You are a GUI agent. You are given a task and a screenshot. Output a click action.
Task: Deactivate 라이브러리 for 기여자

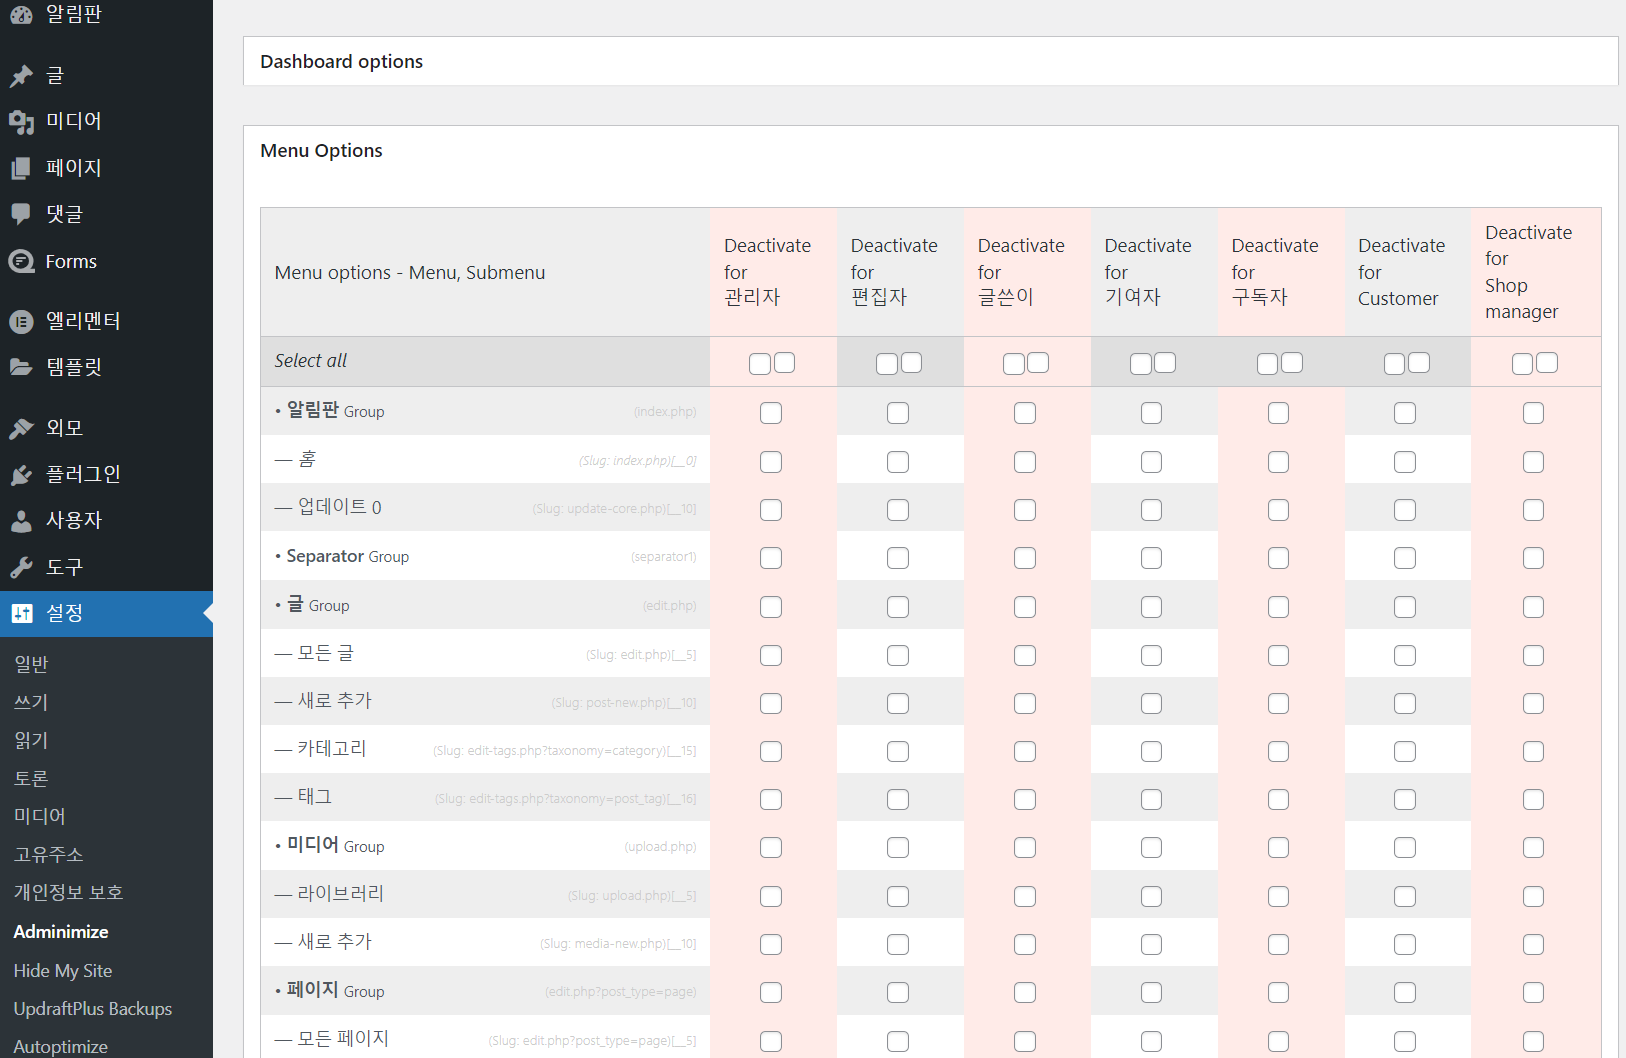tap(1152, 896)
